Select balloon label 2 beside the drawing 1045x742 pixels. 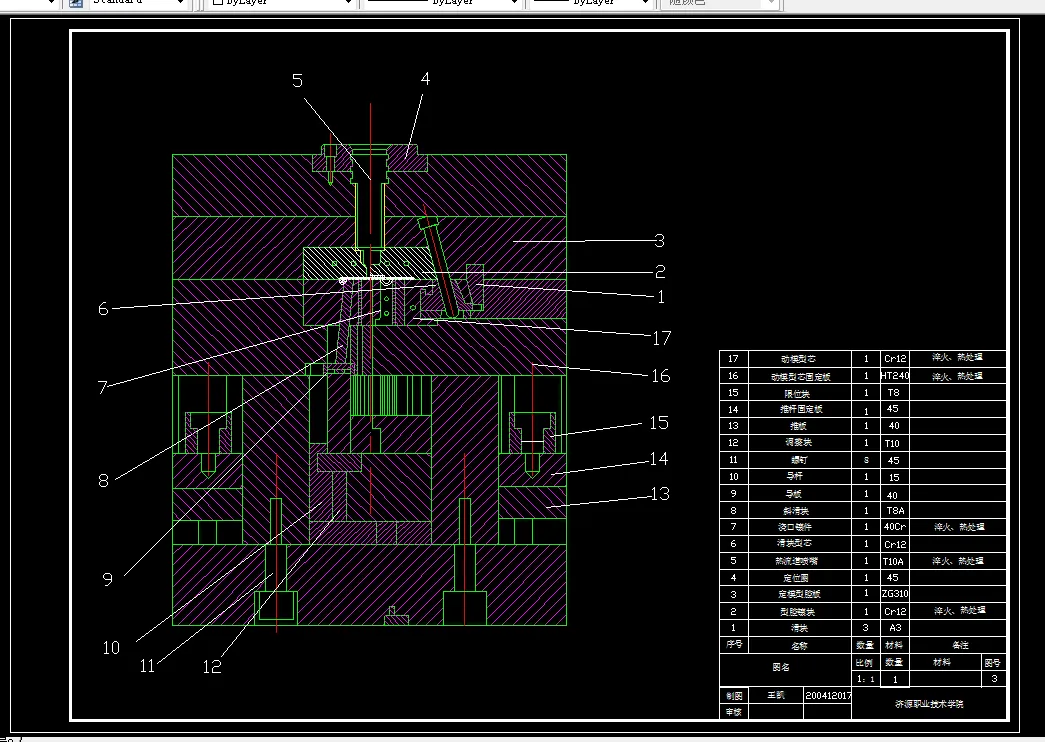[660, 271]
